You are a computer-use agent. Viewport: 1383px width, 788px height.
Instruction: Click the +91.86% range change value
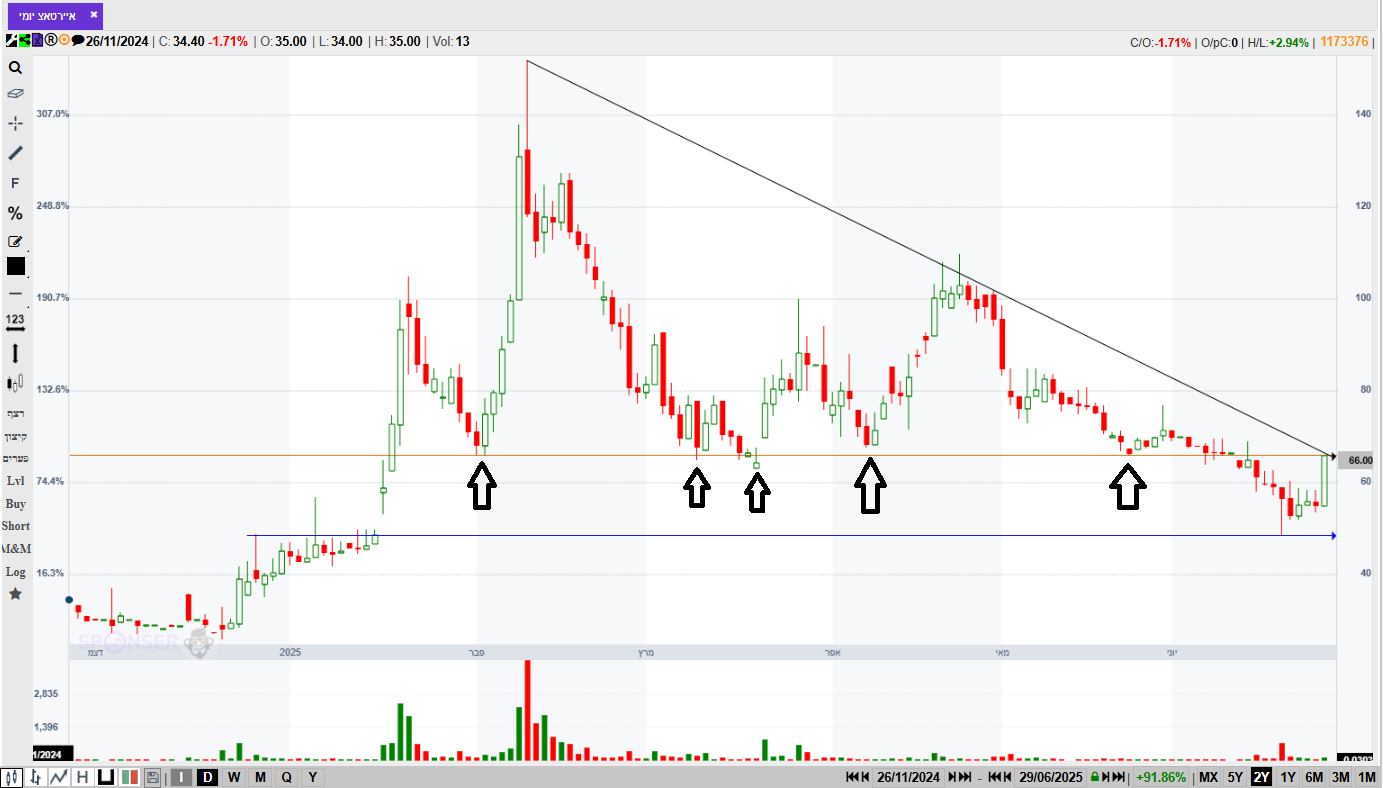(1160, 777)
